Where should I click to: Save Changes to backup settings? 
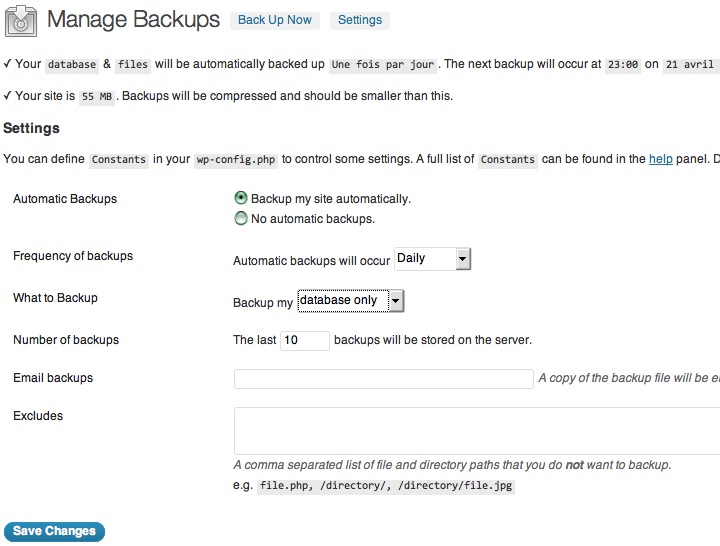point(54,532)
